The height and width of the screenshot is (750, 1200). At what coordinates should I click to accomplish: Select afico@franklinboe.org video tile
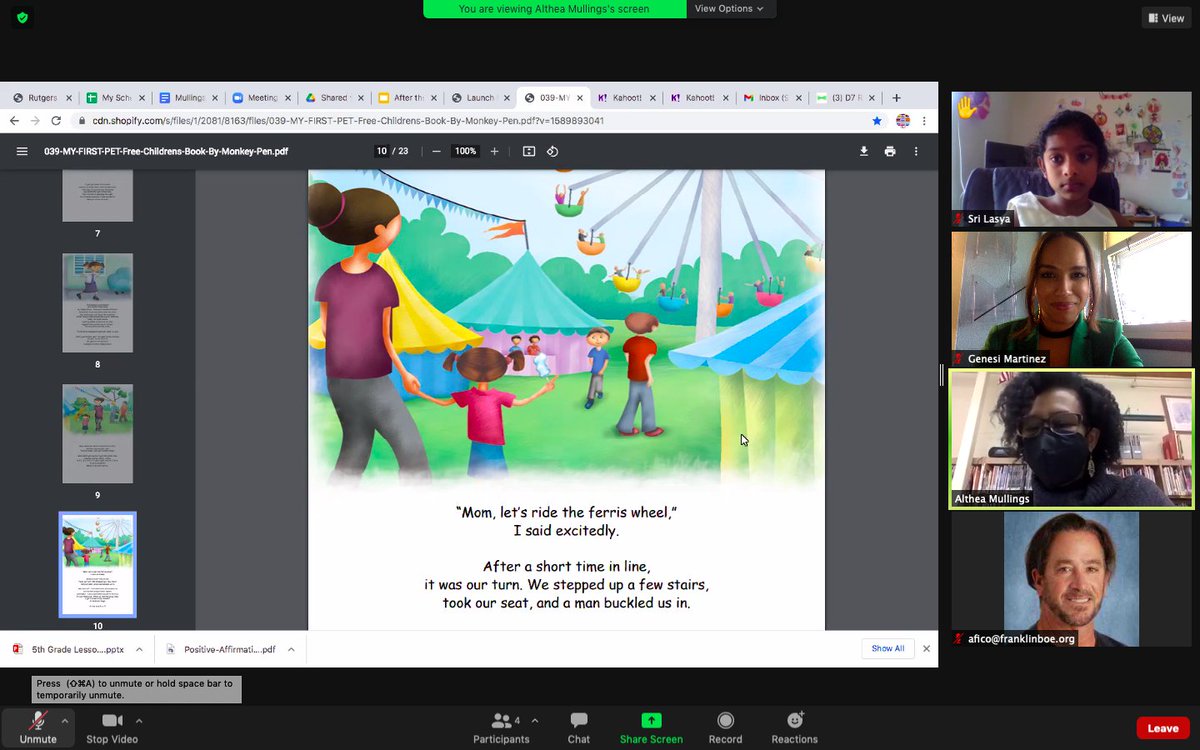1071,579
